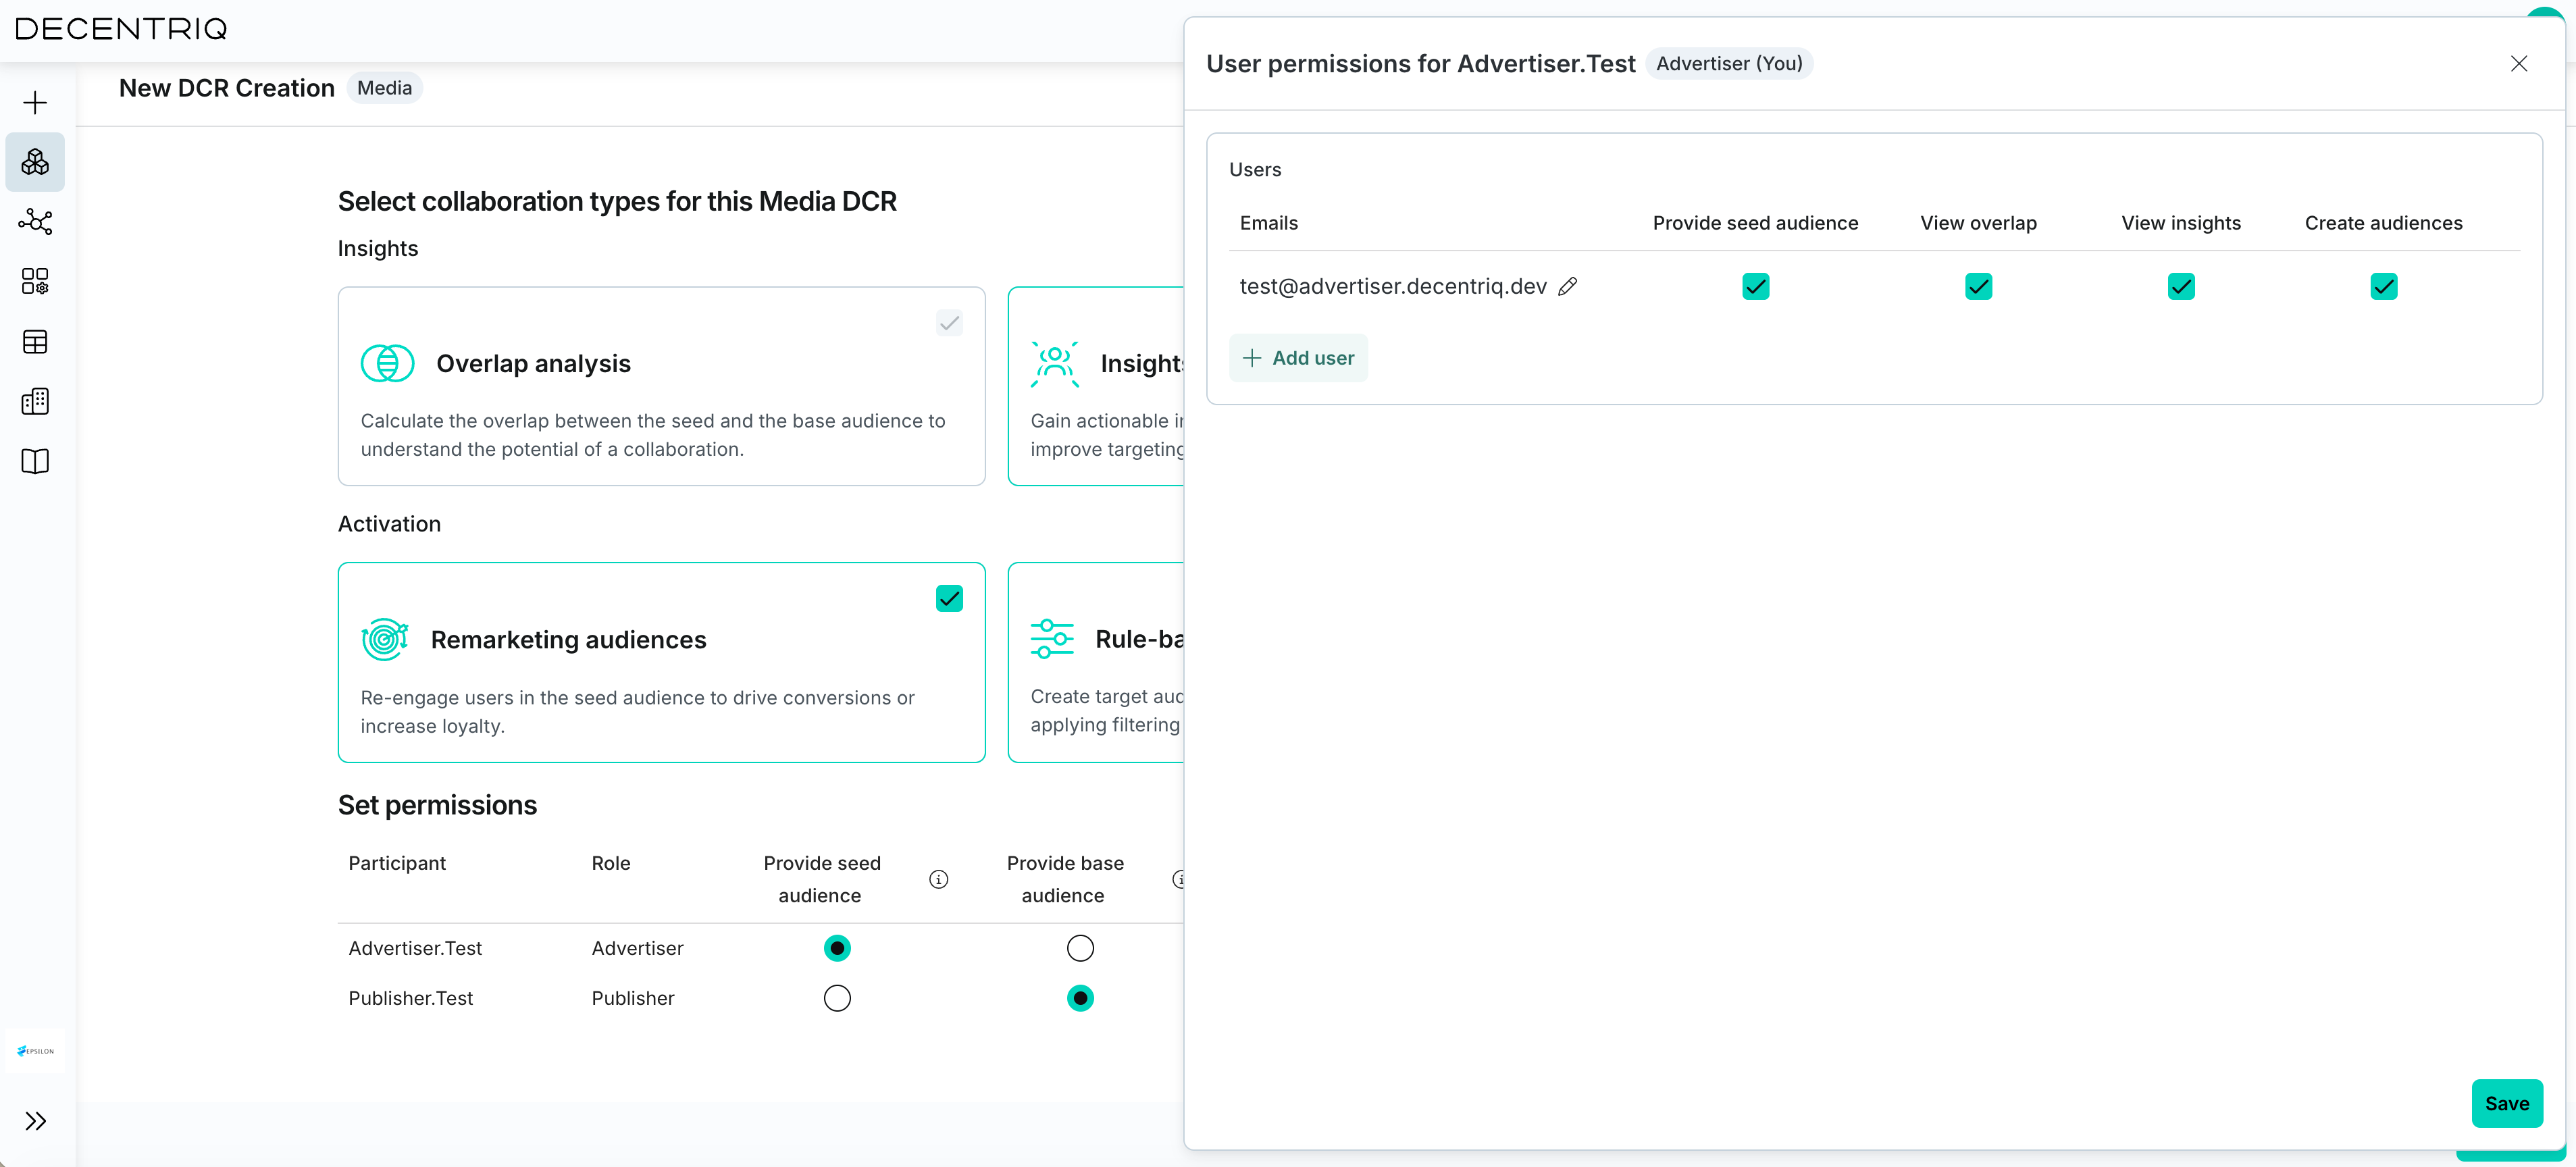Screen dimensions: 2576x1167
Task: Click the plus icon in left sidebar
Action: (35, 103)
